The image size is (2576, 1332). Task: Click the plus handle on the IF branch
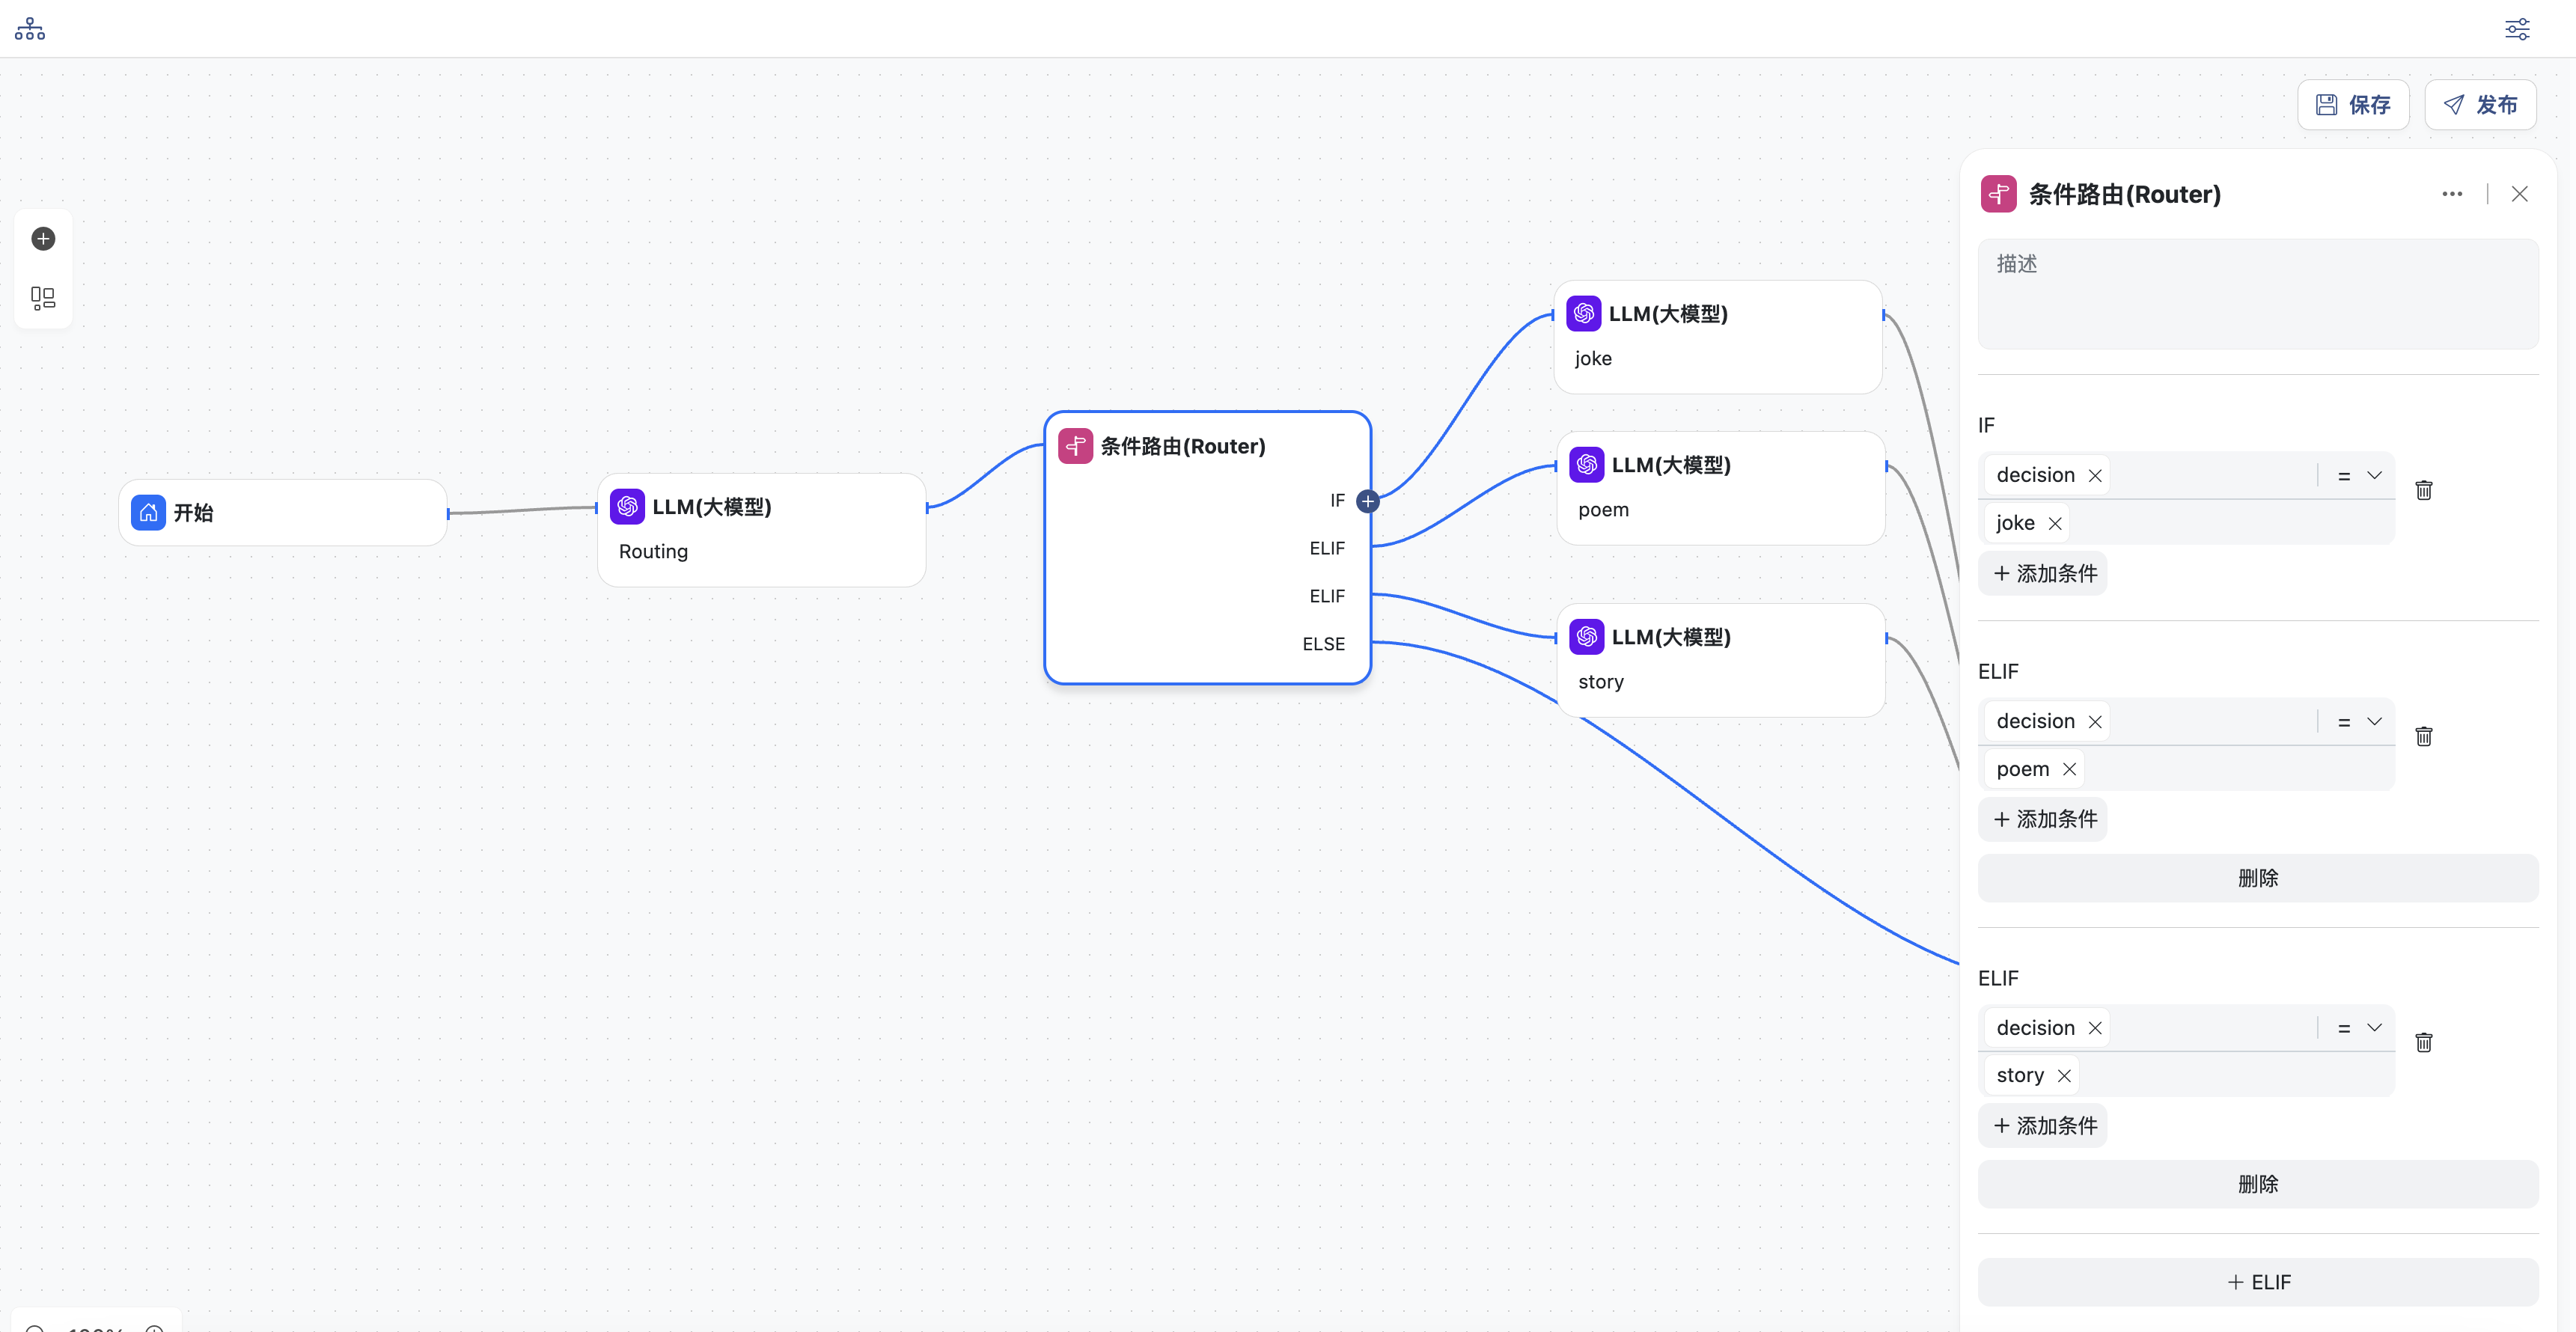(1368, 501)
